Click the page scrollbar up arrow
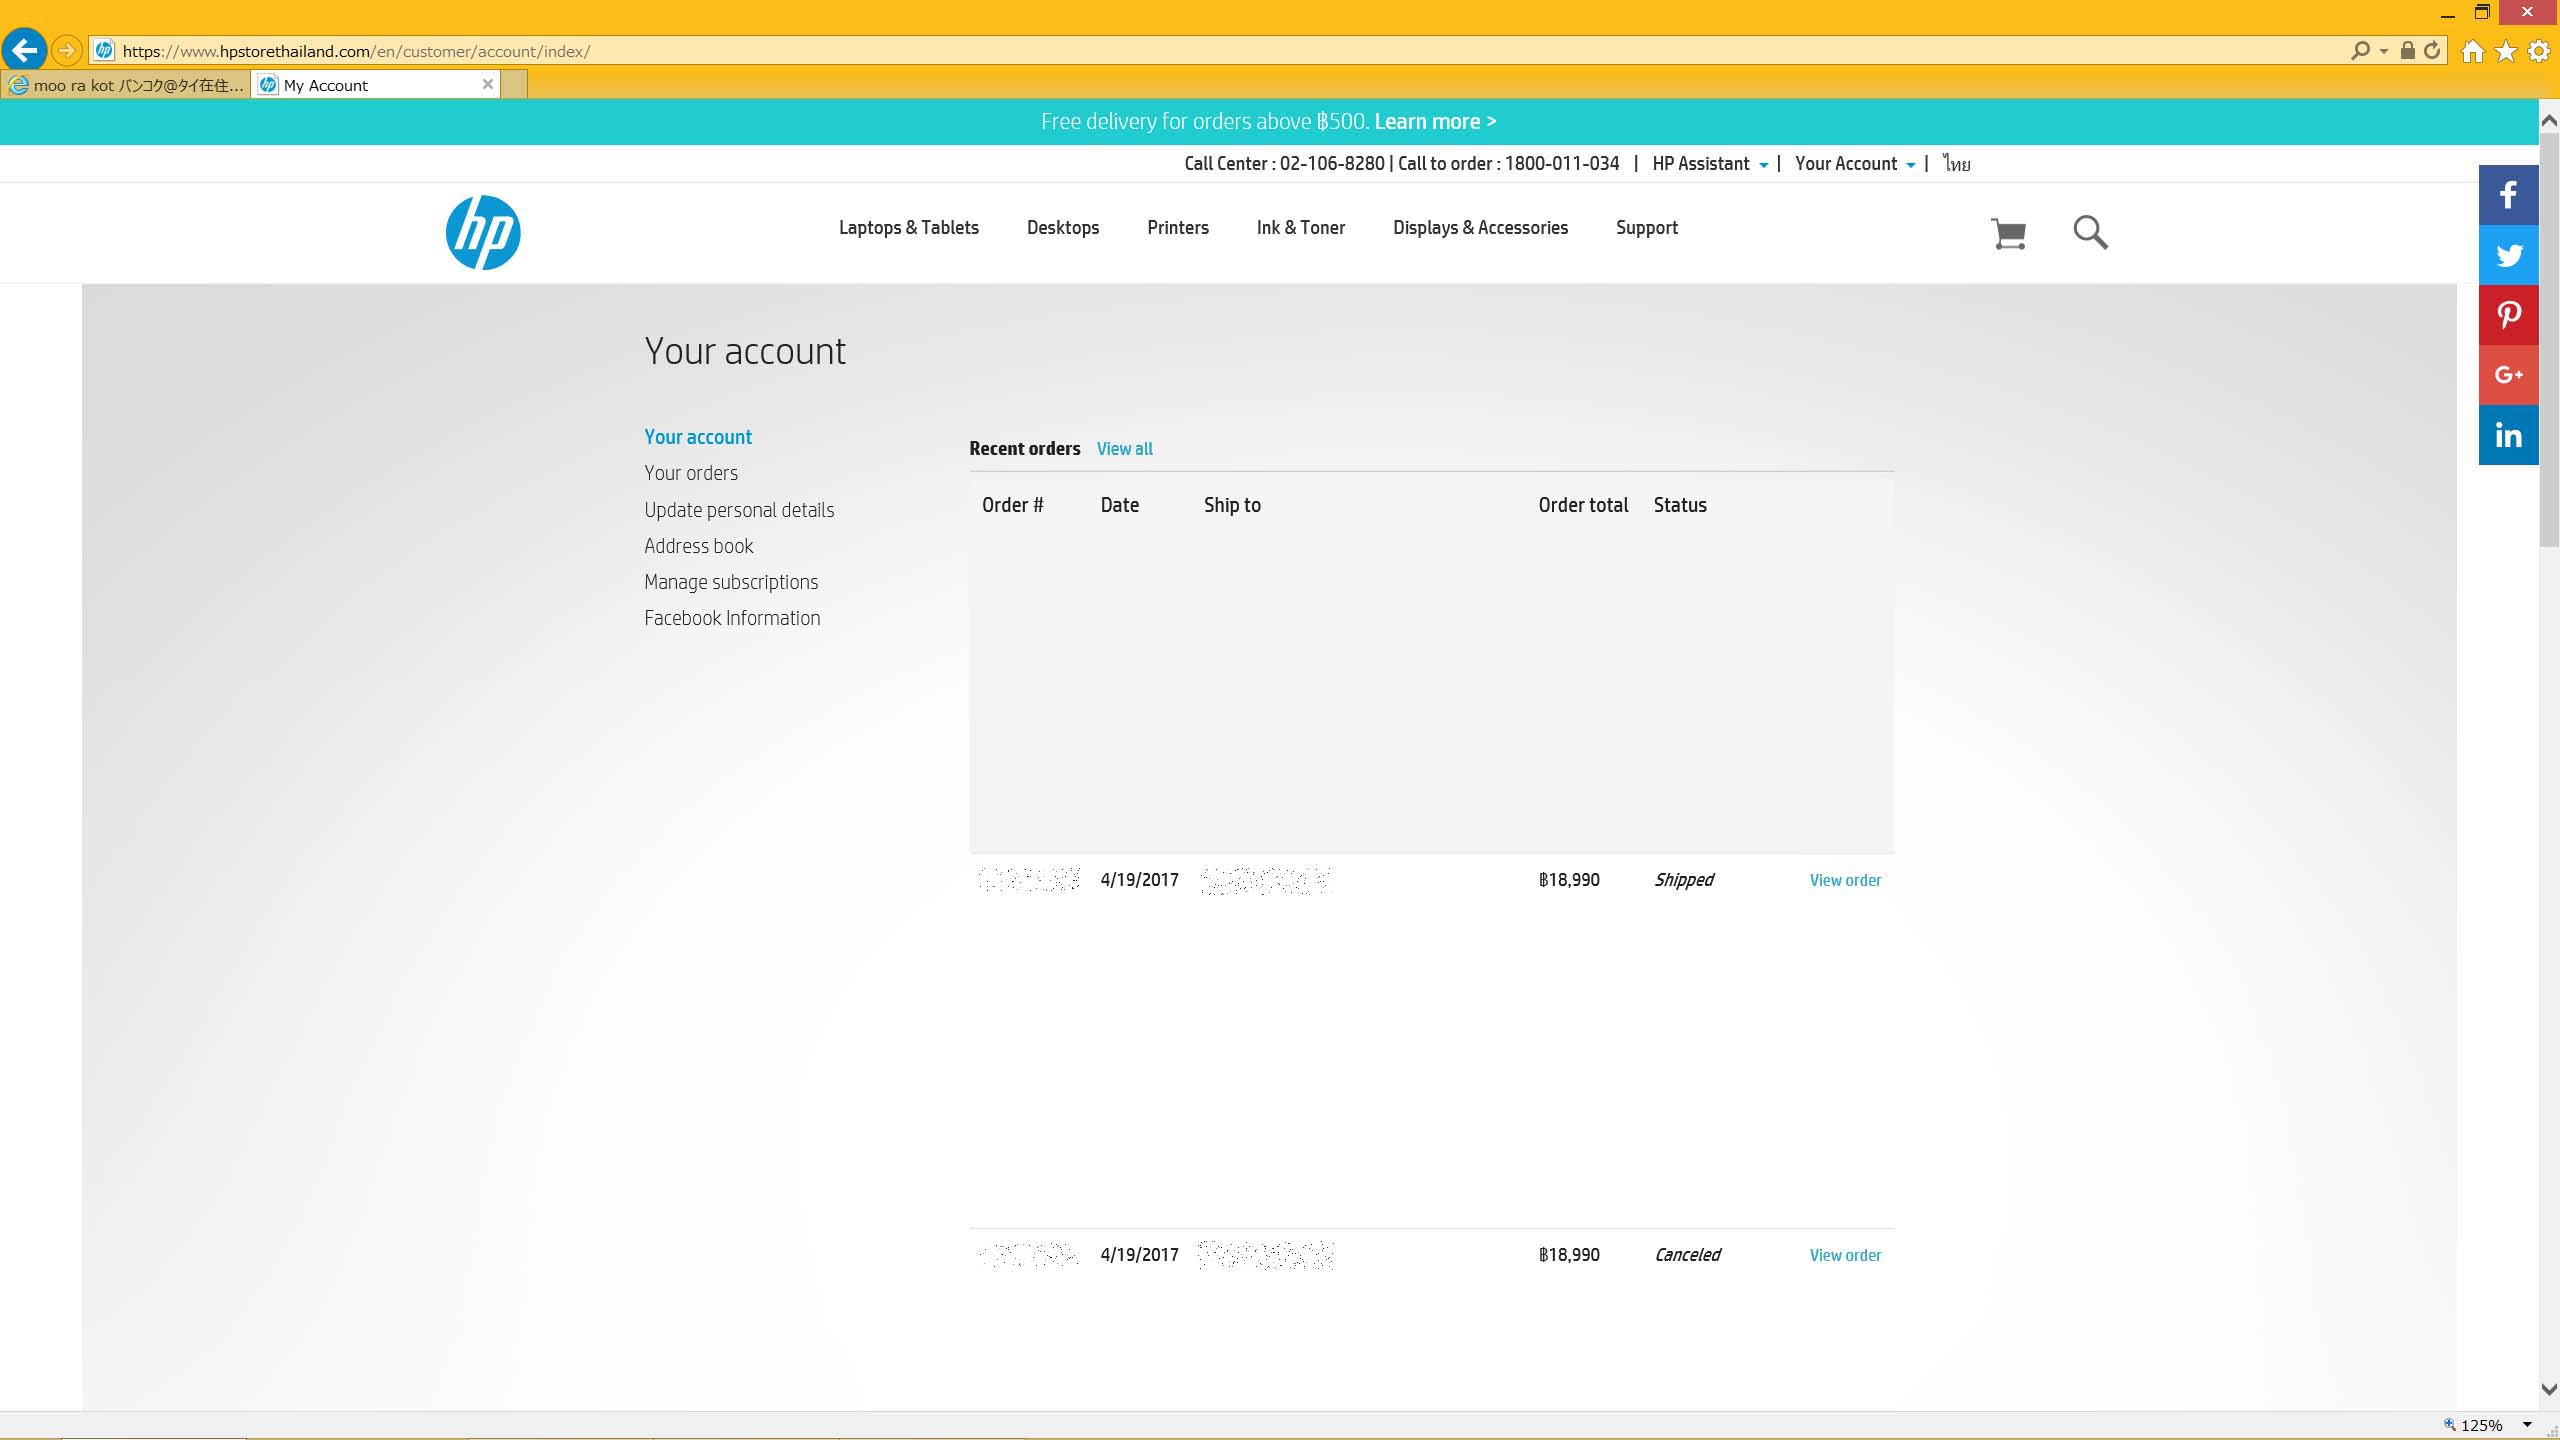2560x1440 pixels. (x=2549, y=121)
